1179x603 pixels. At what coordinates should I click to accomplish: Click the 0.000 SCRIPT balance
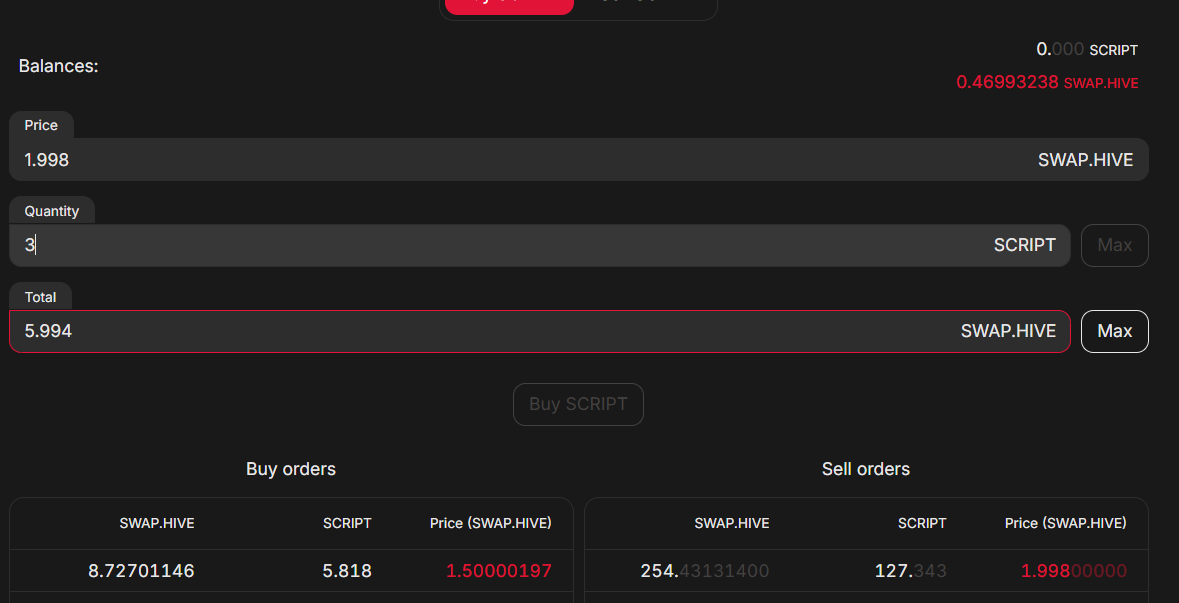1086,49
